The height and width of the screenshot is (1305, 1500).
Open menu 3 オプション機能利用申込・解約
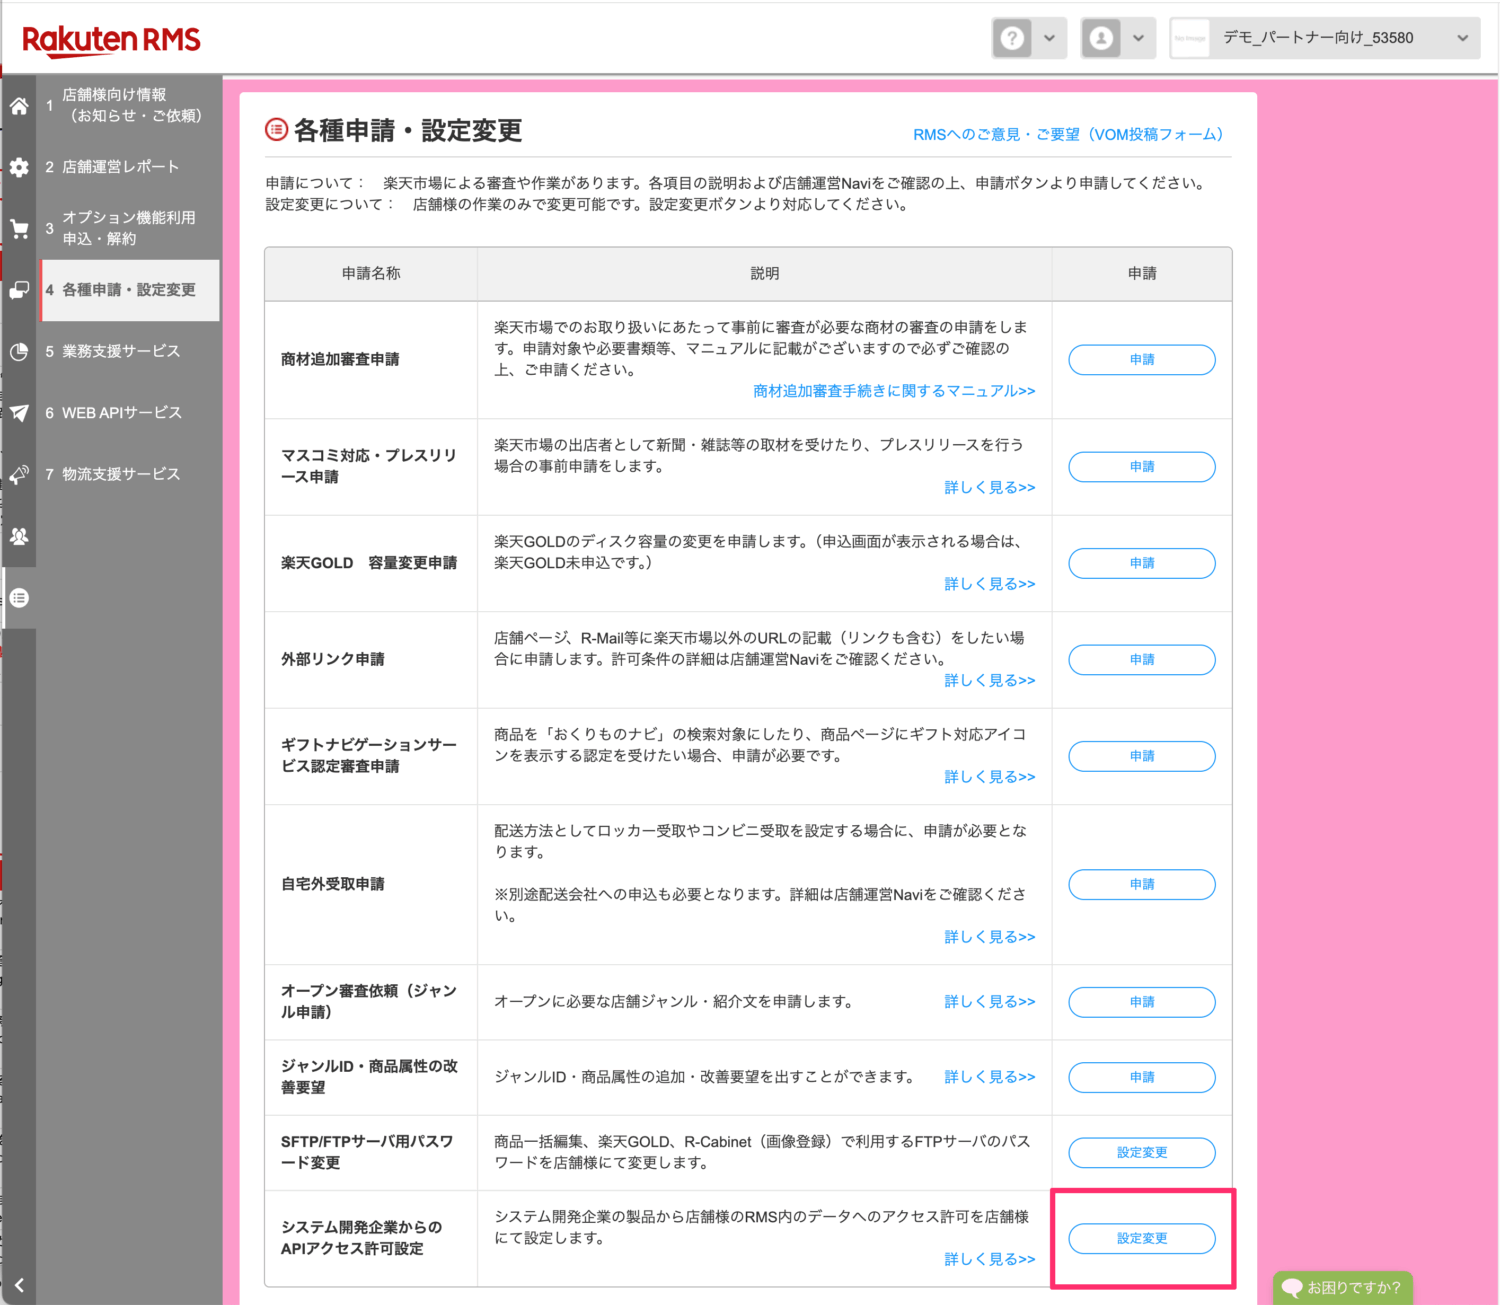coord(130,228)
